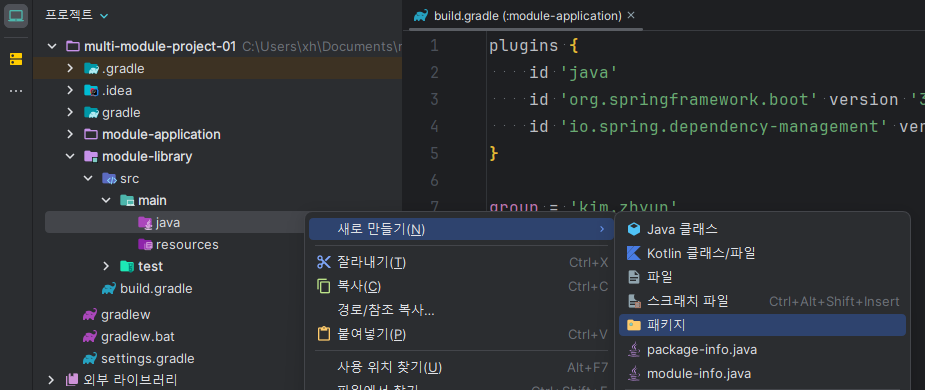Viewport: 925px width, 390px height.
Task: Click the 패키지 folder icon
Action: [634, 325]
